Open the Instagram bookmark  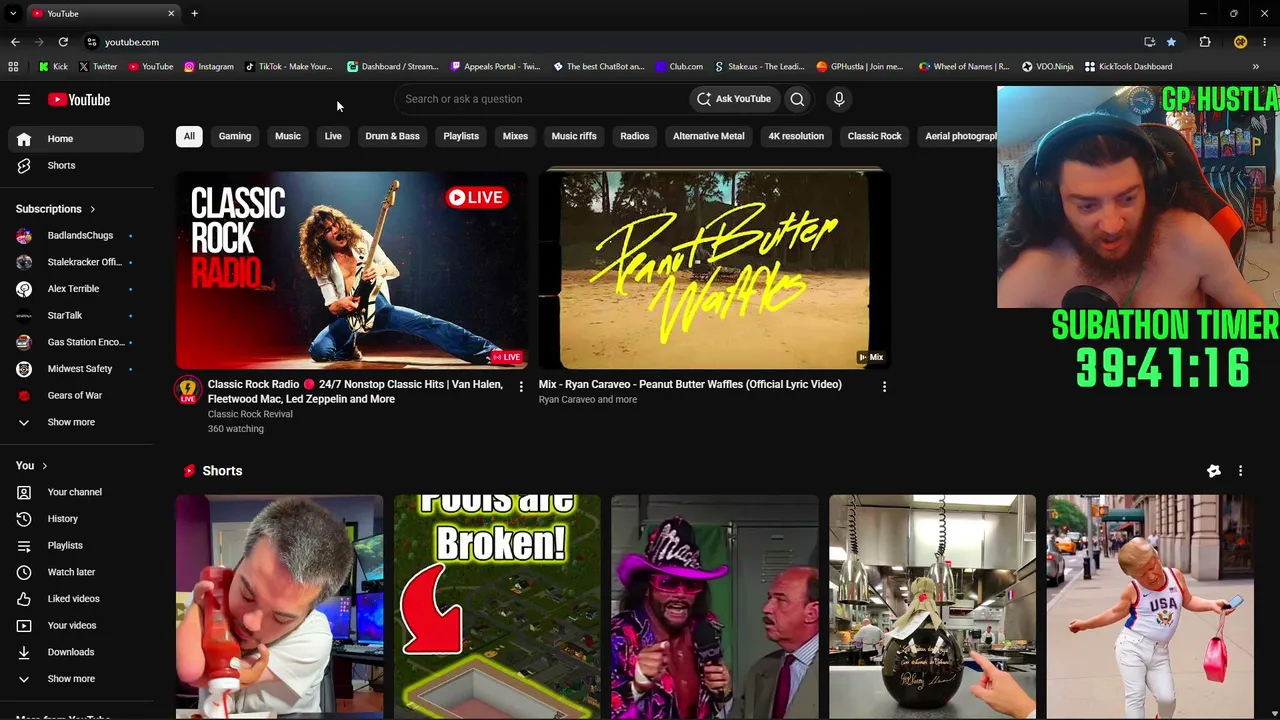pyautogui.click(x=208, y=67)
